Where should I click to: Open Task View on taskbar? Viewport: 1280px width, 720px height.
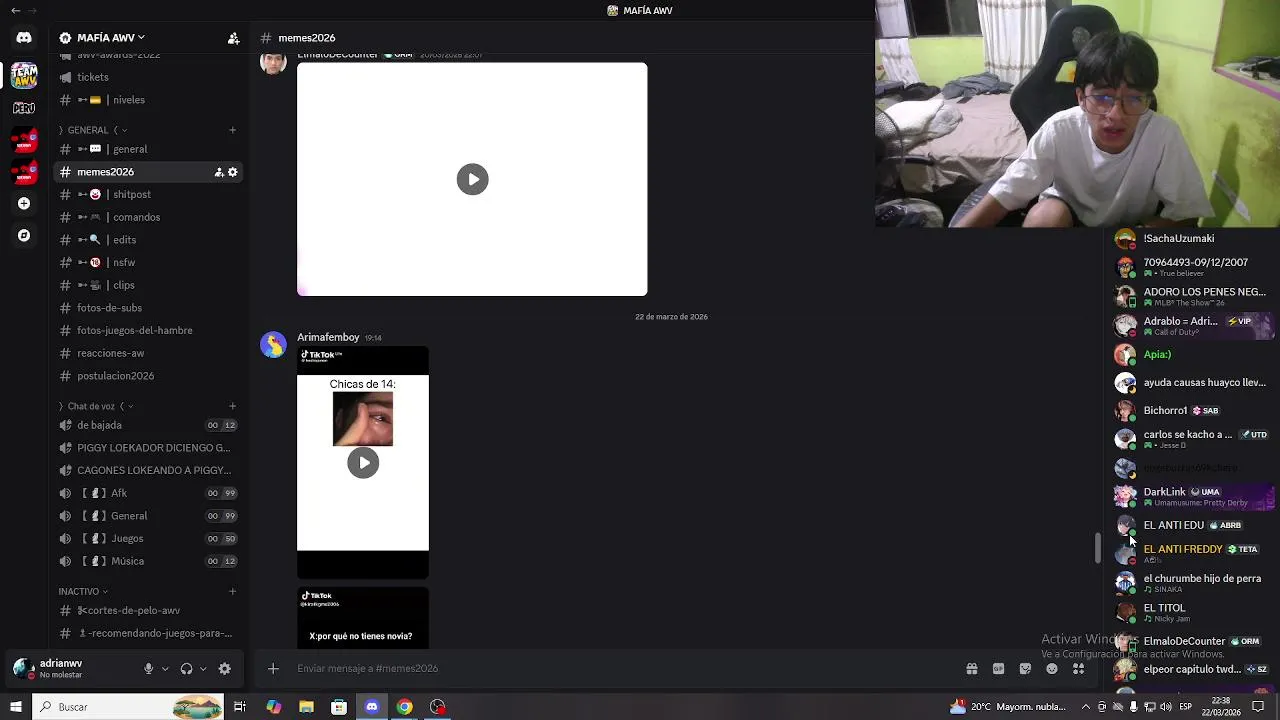(x=240, y=707)
